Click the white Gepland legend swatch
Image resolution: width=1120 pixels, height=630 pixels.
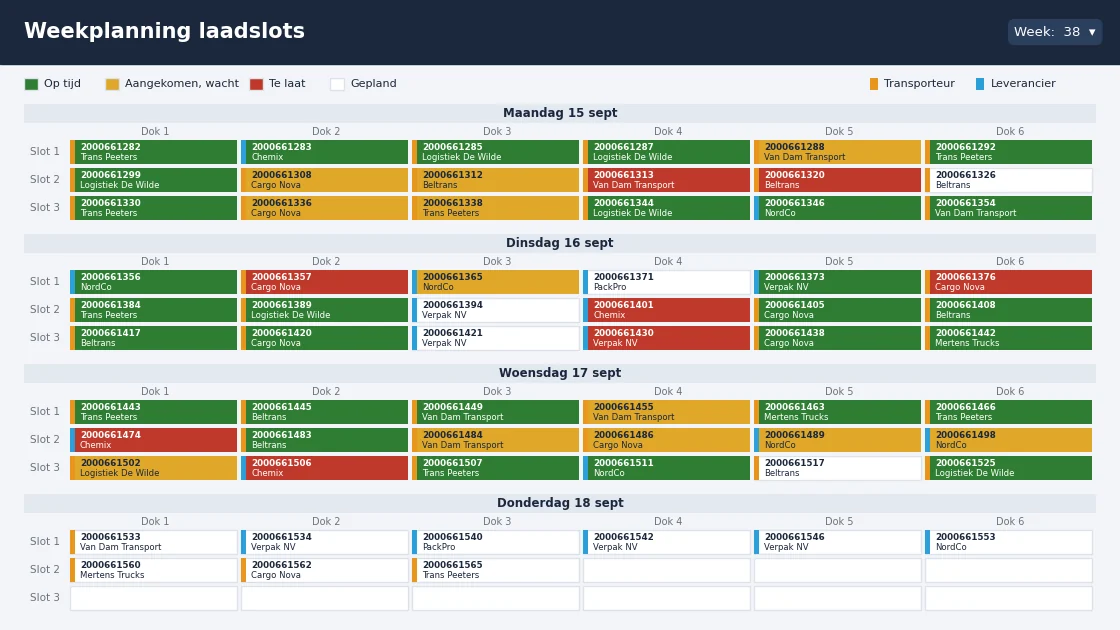coord(337,84)
